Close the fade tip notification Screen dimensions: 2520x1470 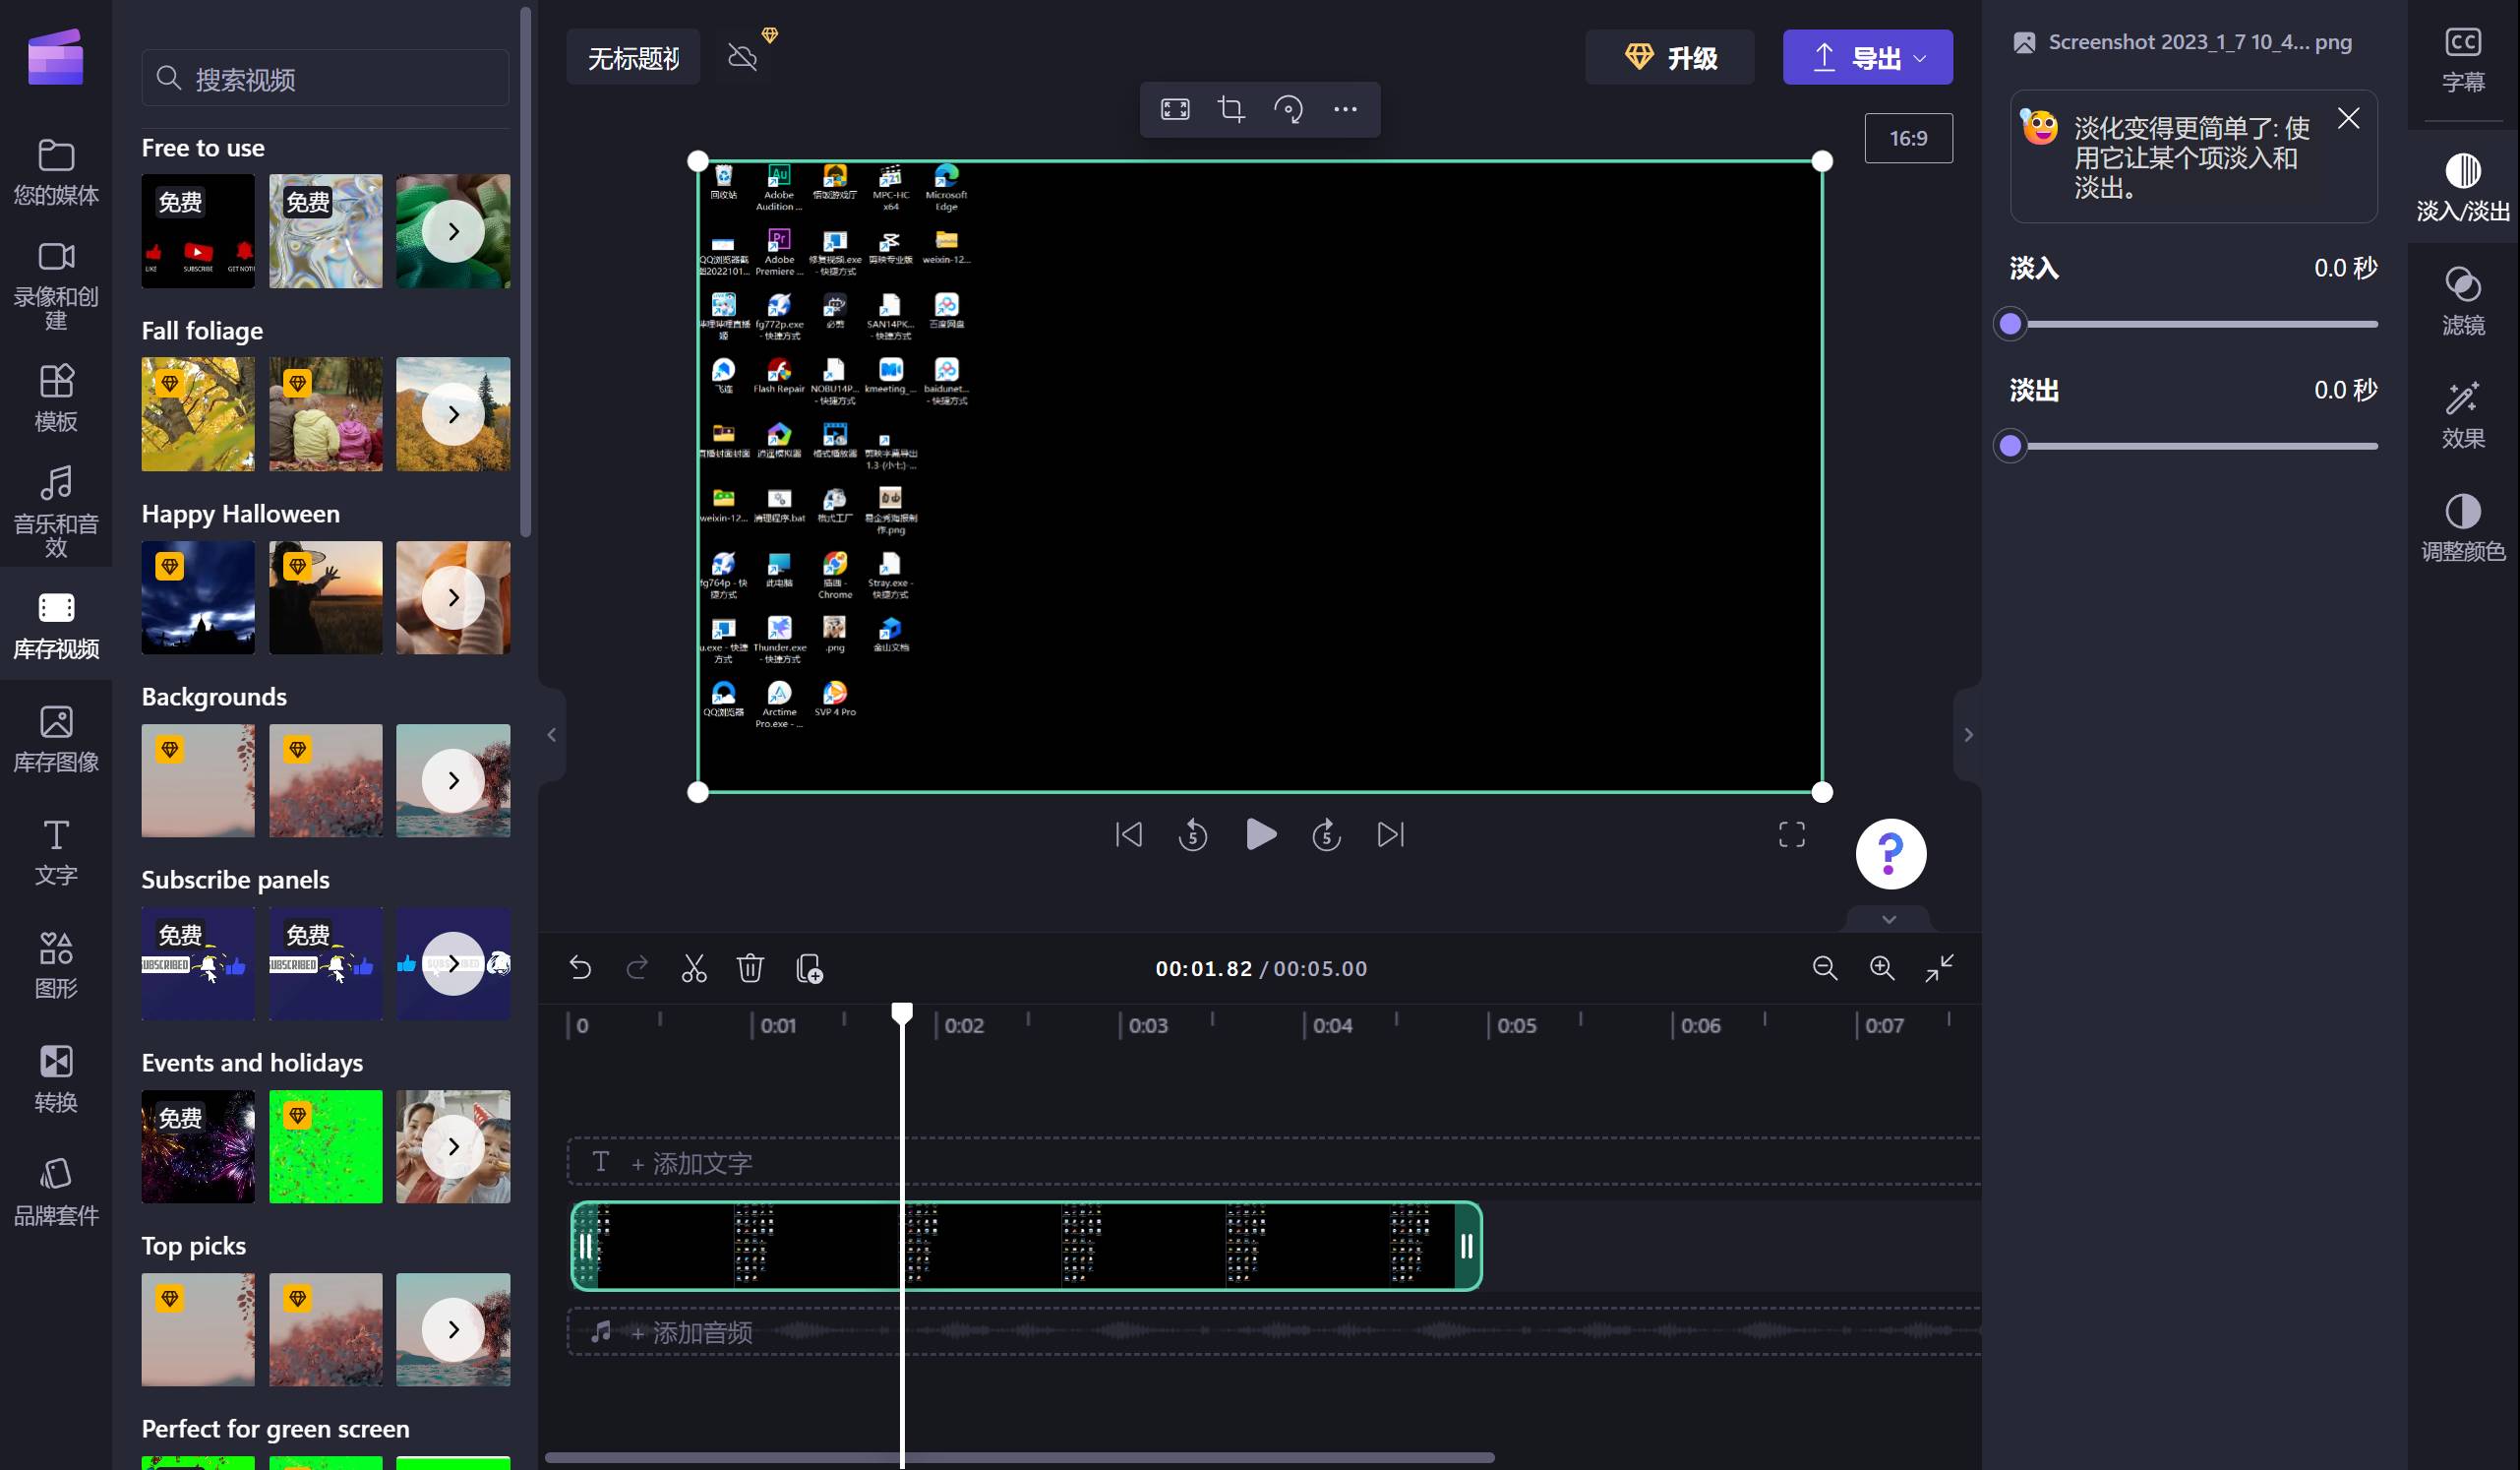click(x=2348, y=118)
